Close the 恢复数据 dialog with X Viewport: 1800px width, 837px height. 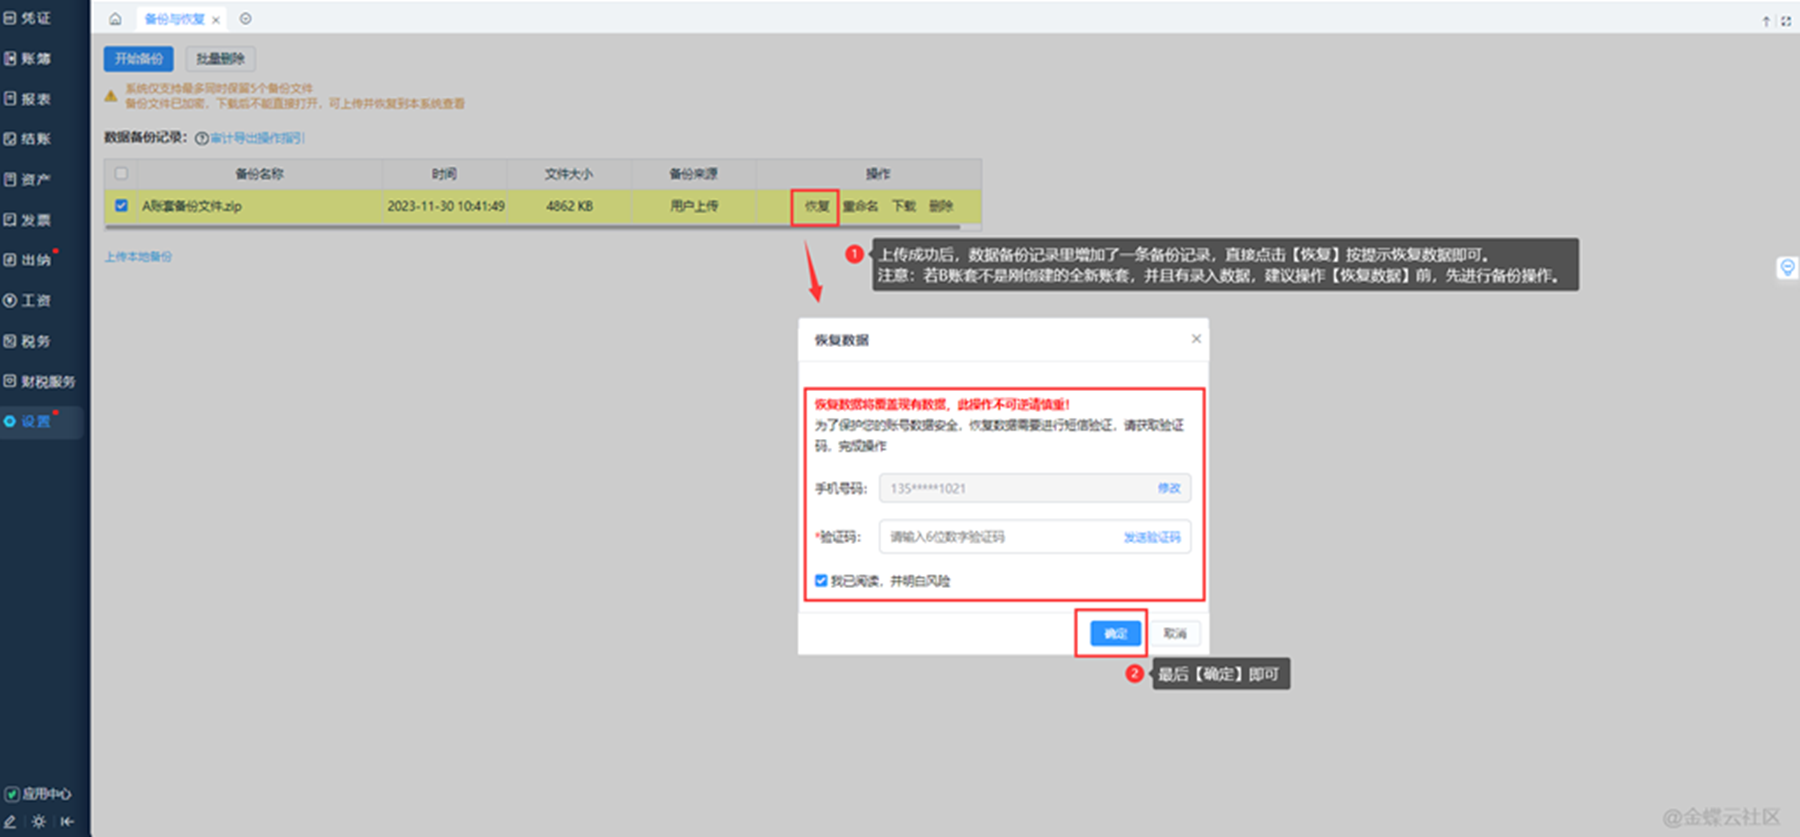coord(1196,339)
